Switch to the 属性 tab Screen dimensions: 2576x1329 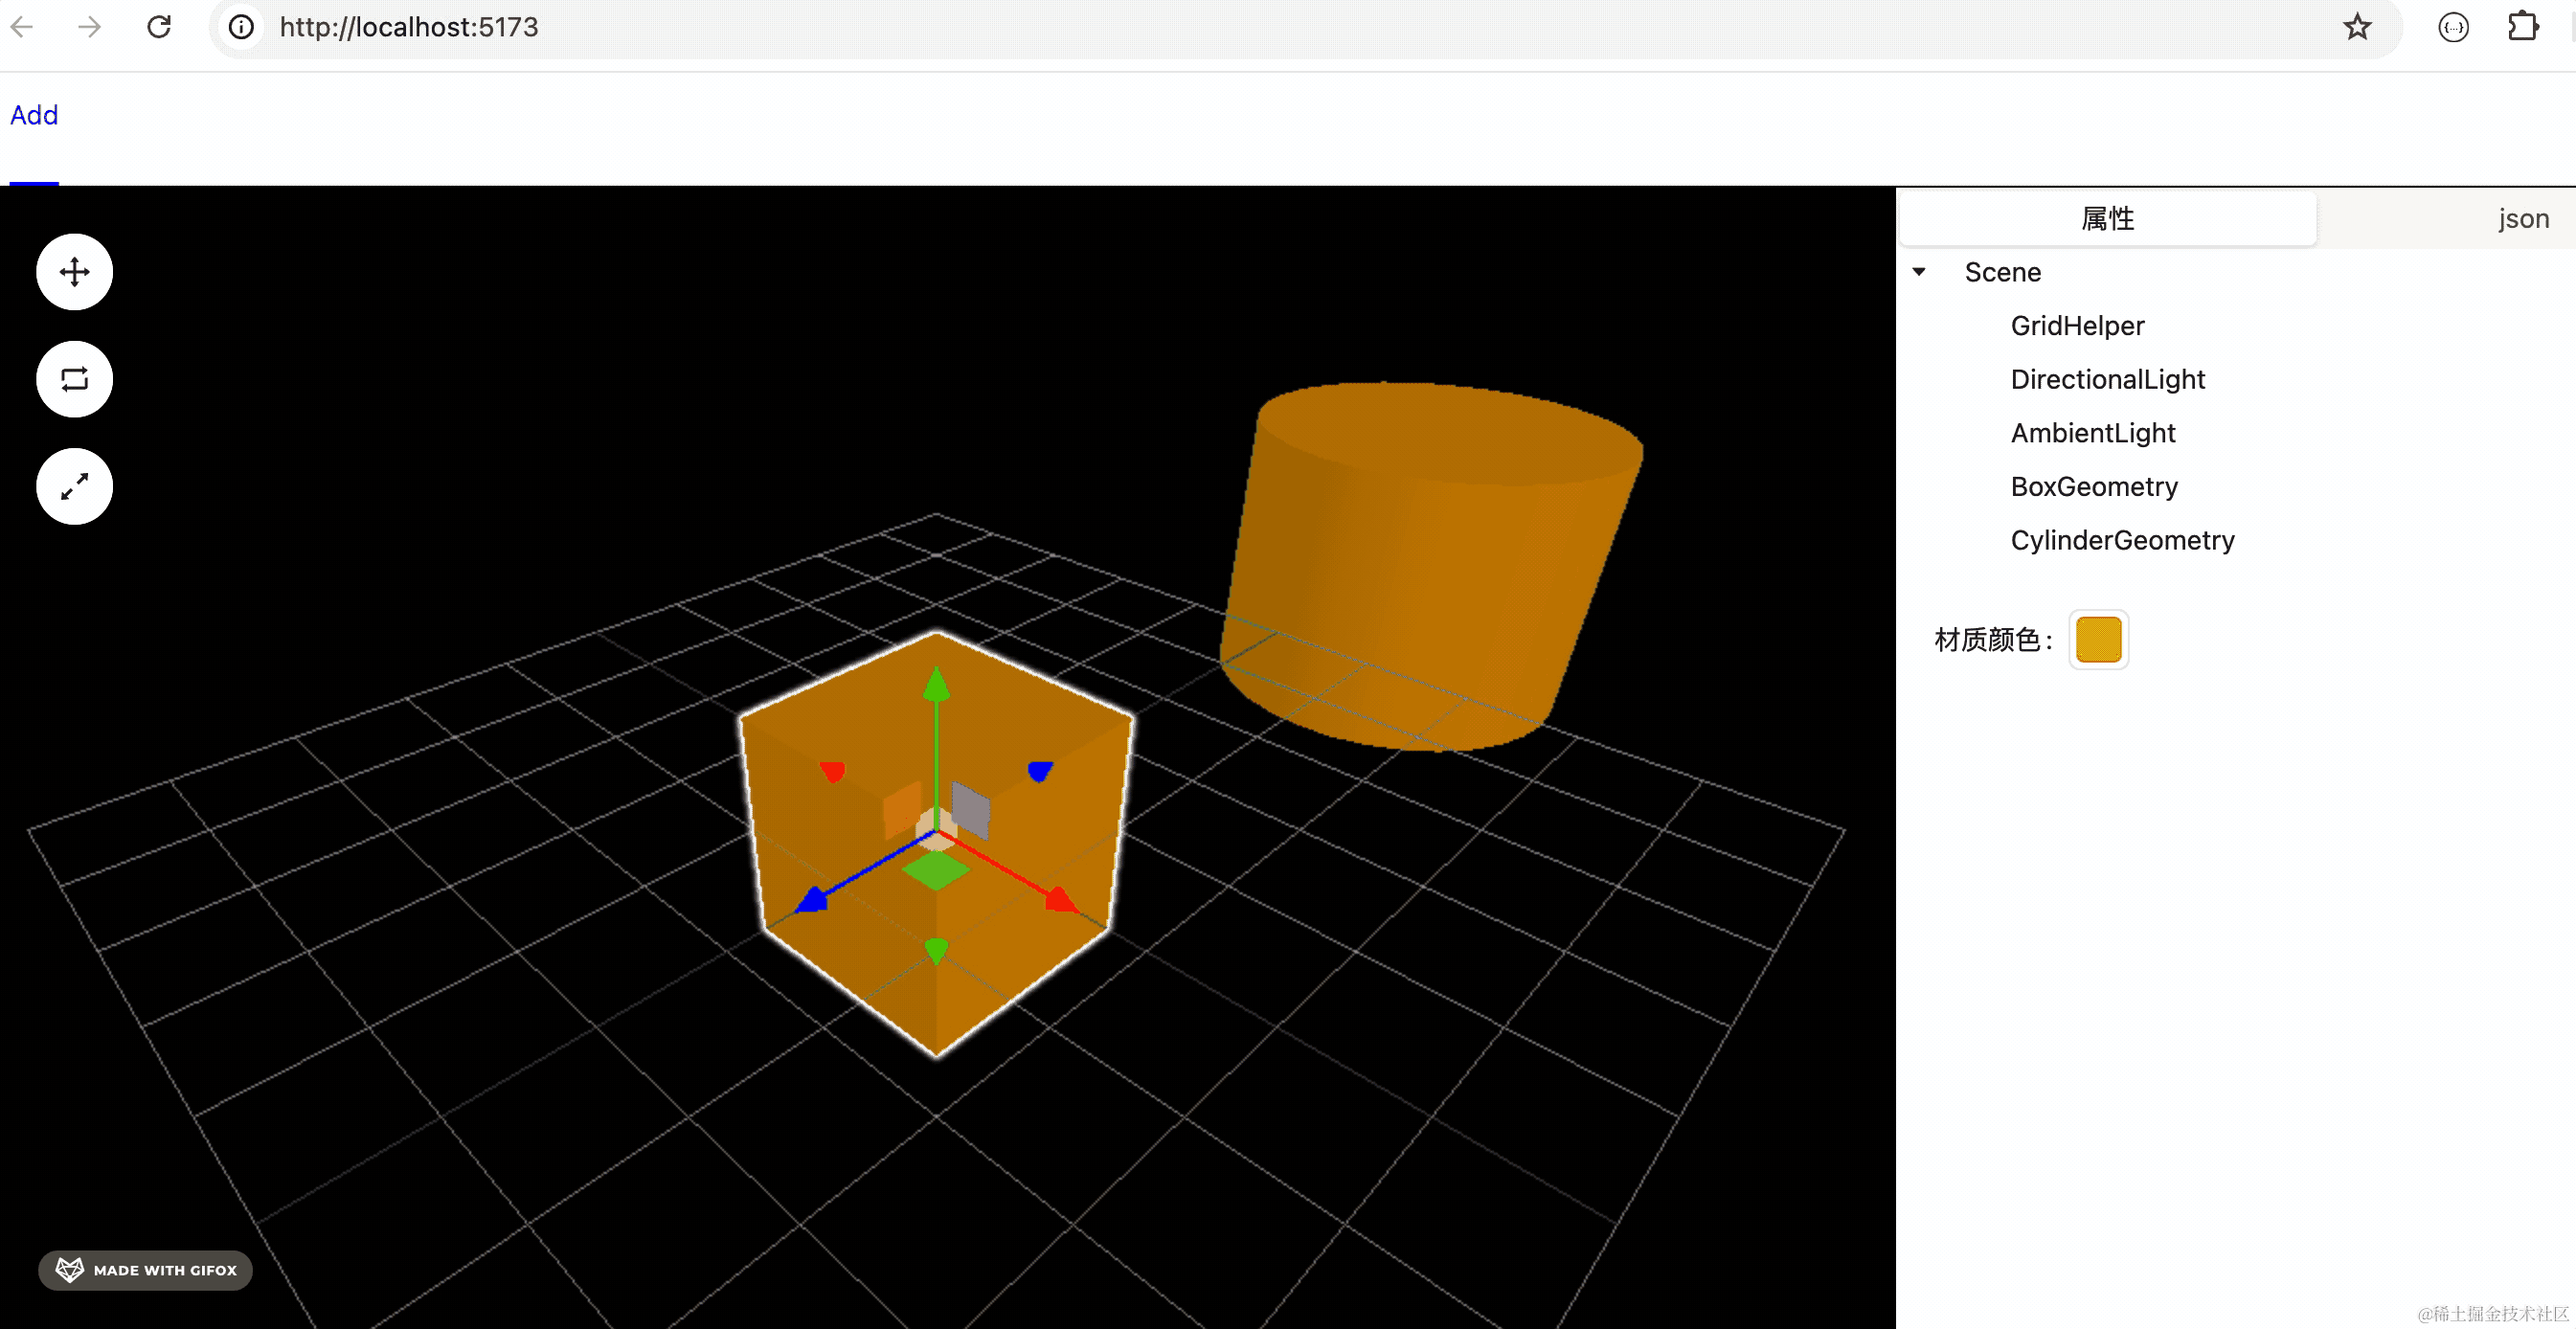2107,218
